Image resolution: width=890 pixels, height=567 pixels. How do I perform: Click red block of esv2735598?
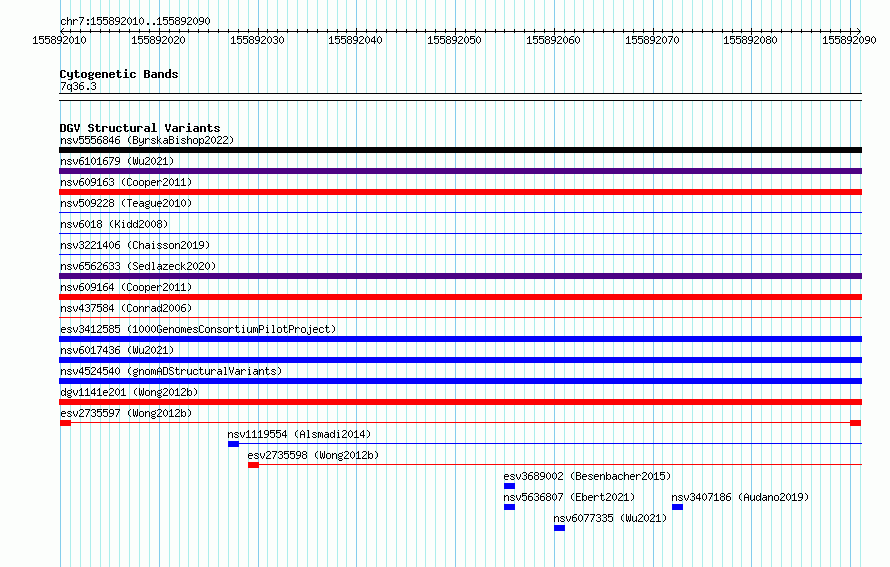[x=253, y=465]
